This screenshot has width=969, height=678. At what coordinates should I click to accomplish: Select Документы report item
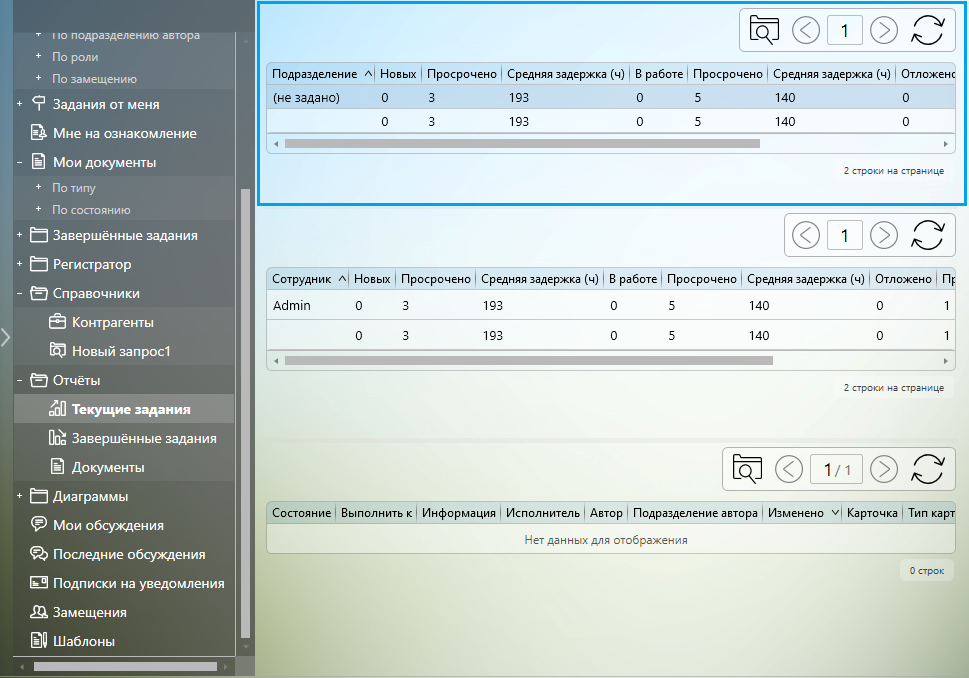pos(108,467)
